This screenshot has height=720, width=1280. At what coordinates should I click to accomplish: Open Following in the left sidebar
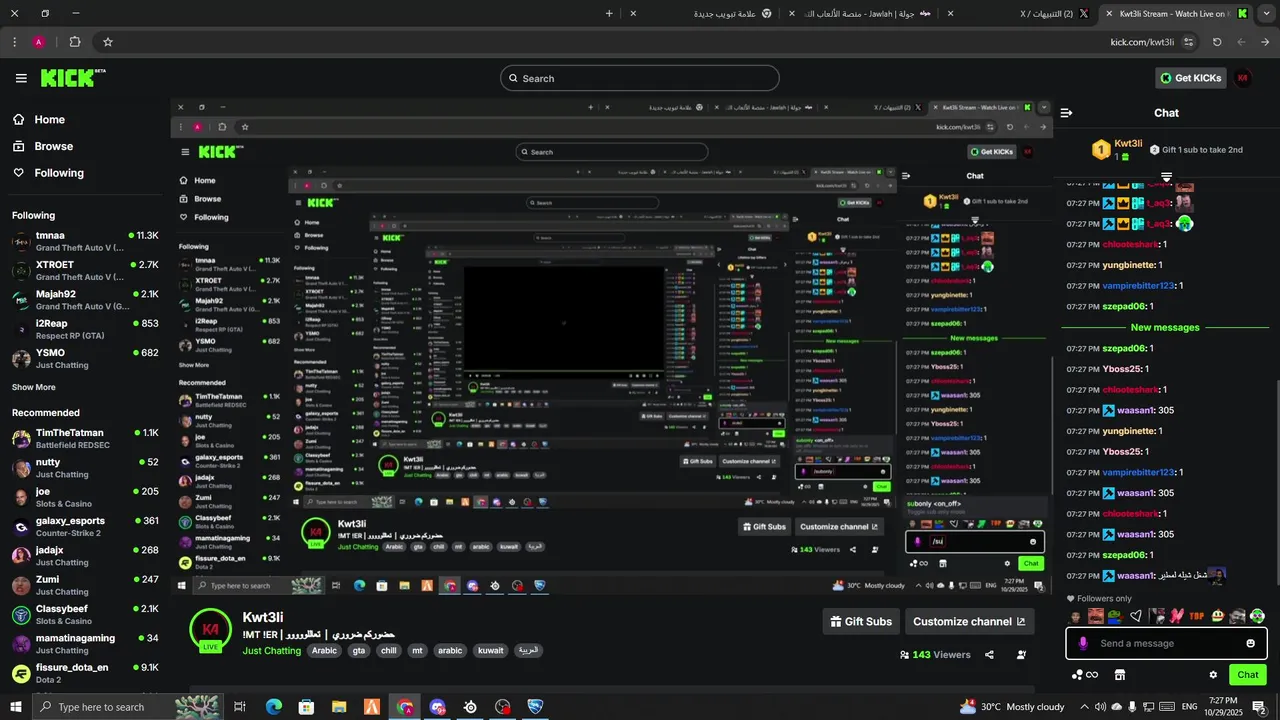click(48, 173)
